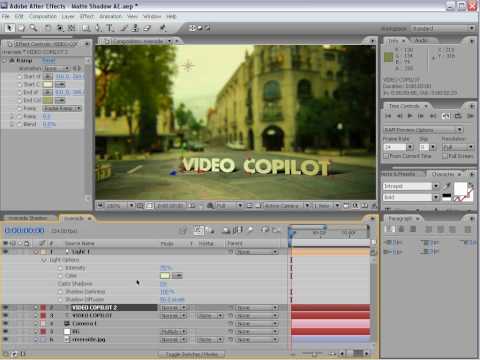Screen dimensions: 480x360
Task: Toggle visibility of the Light 1 layer
Action: click(6, 252)
